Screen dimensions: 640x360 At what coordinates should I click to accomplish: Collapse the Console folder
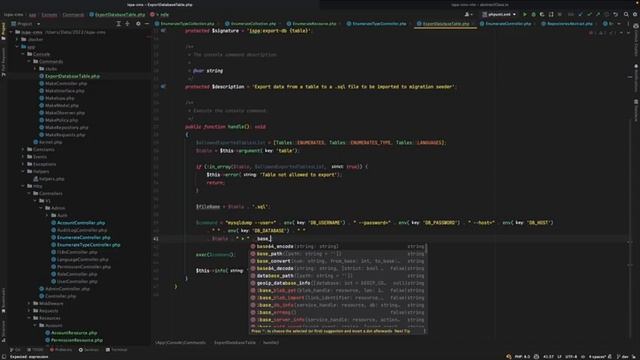click(x=23, y=54)
